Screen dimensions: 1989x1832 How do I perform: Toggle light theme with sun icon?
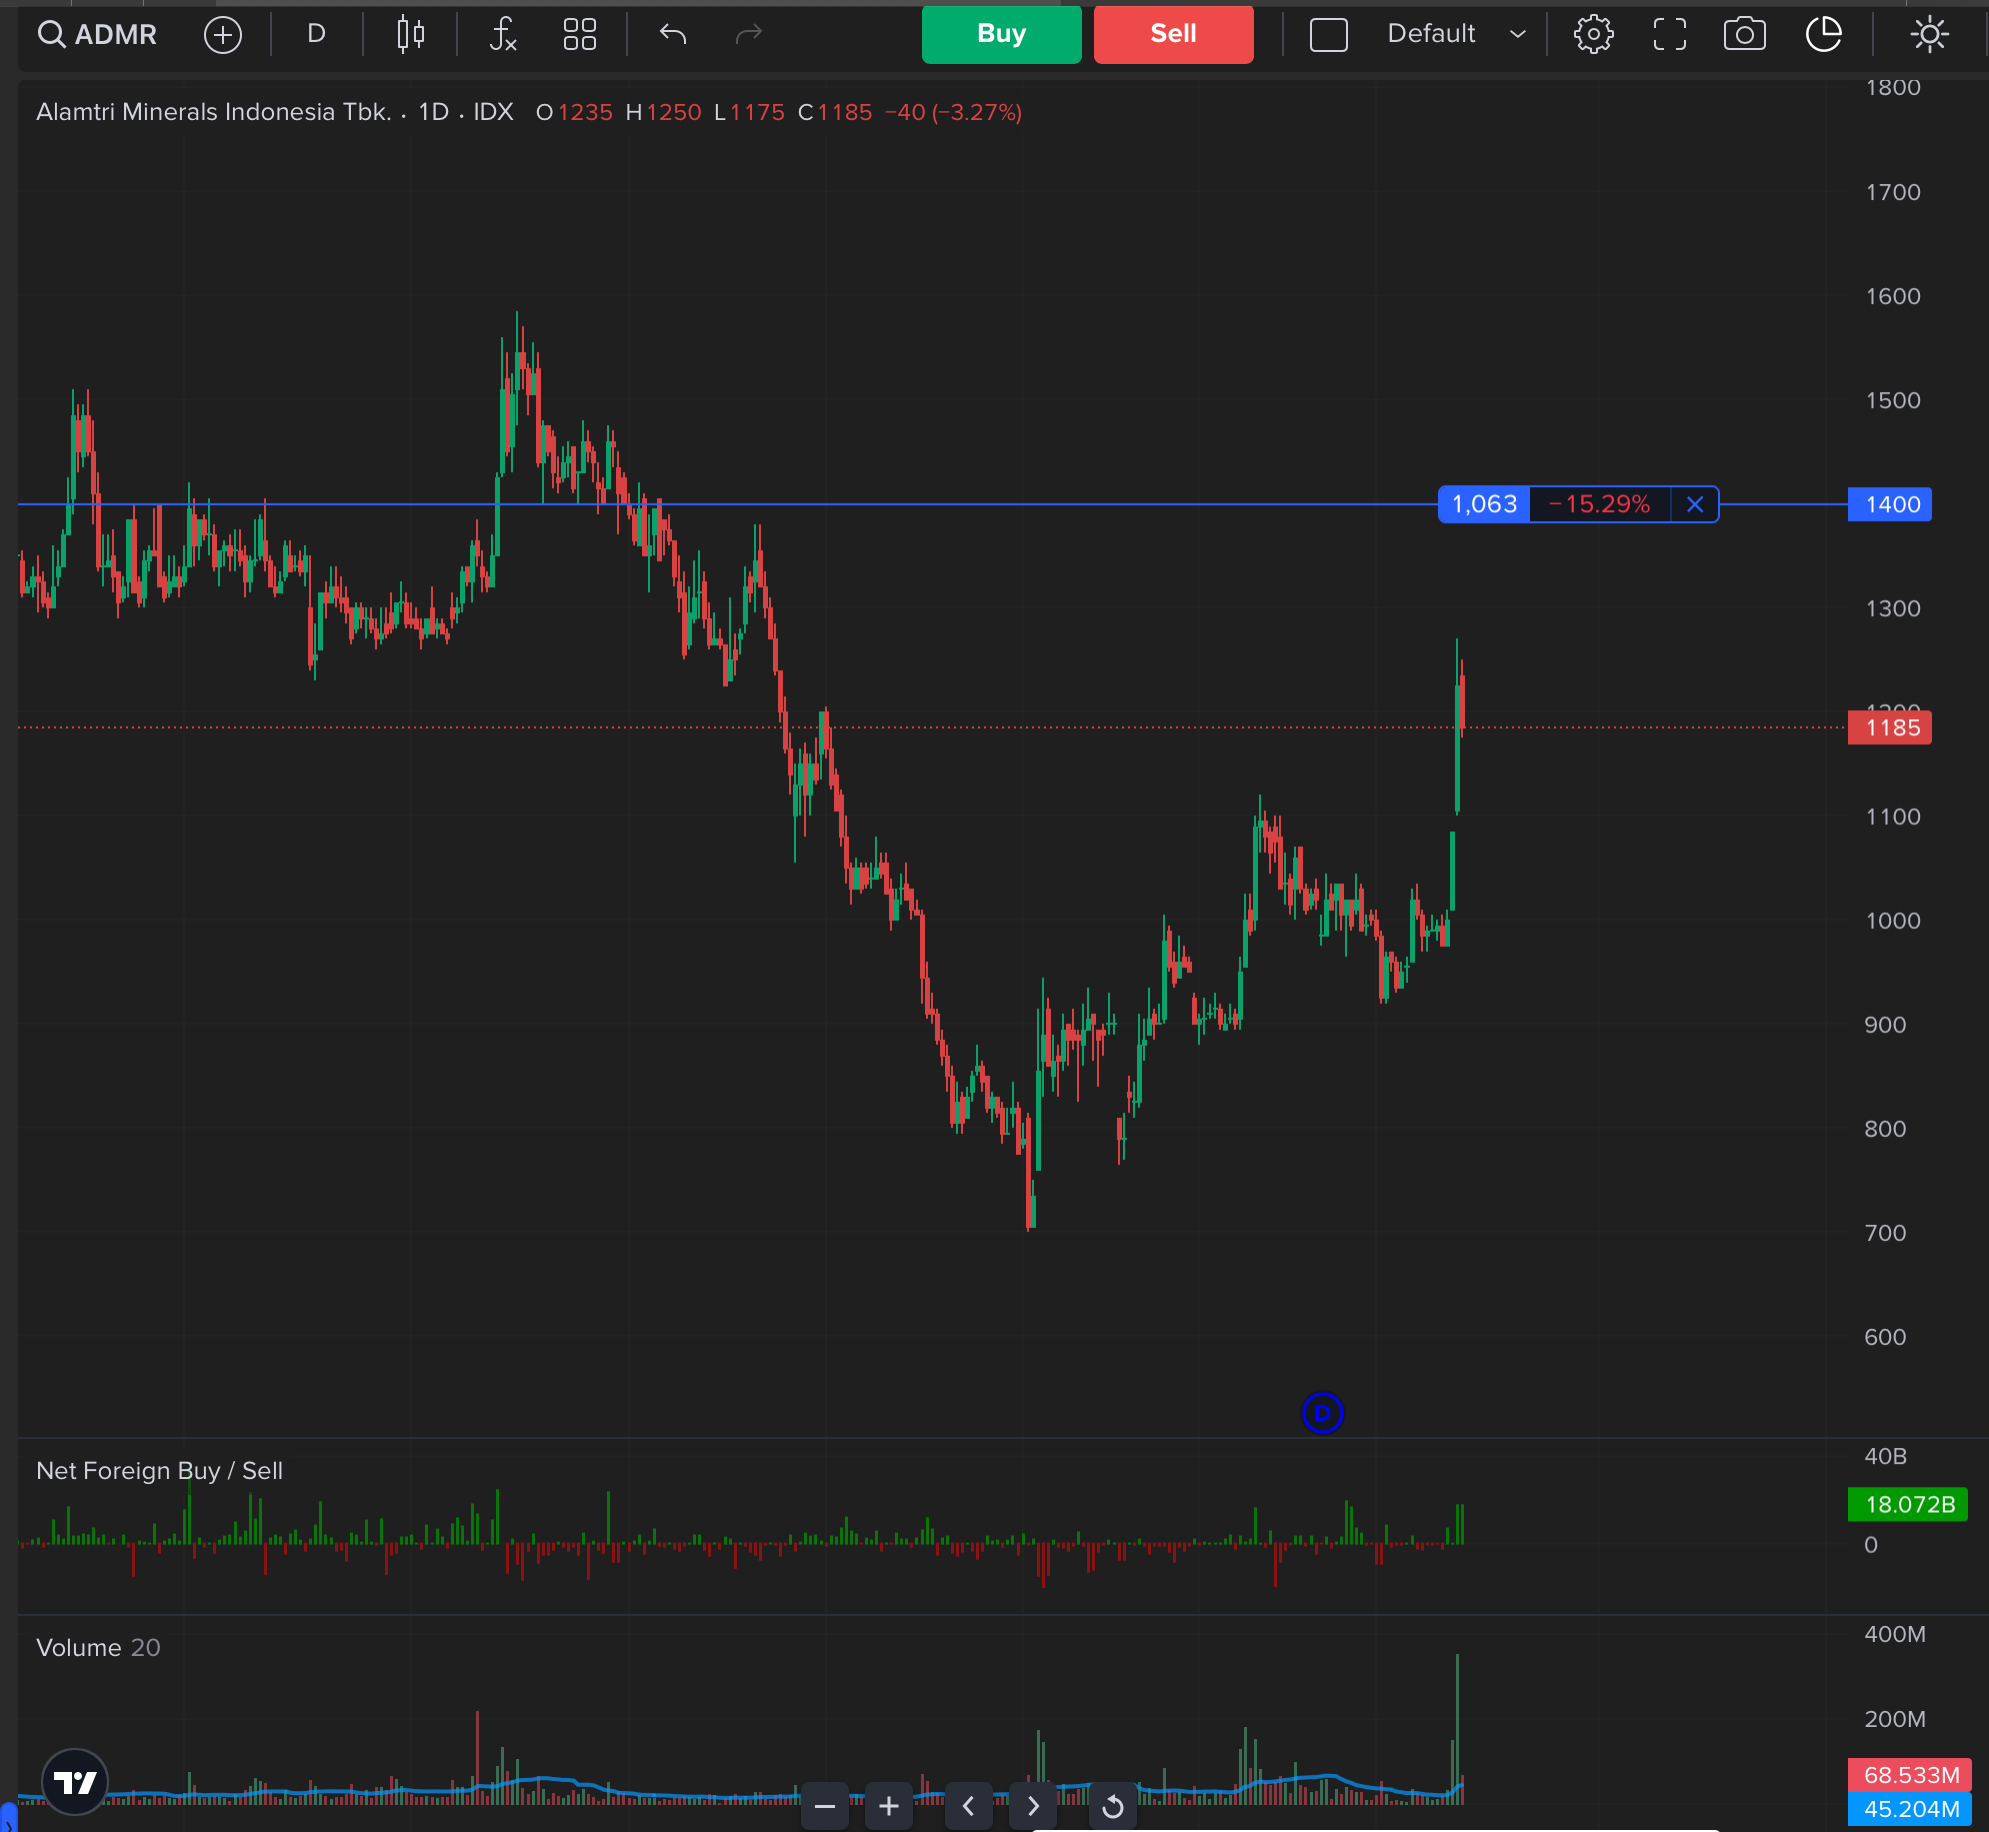[1929, 35]
